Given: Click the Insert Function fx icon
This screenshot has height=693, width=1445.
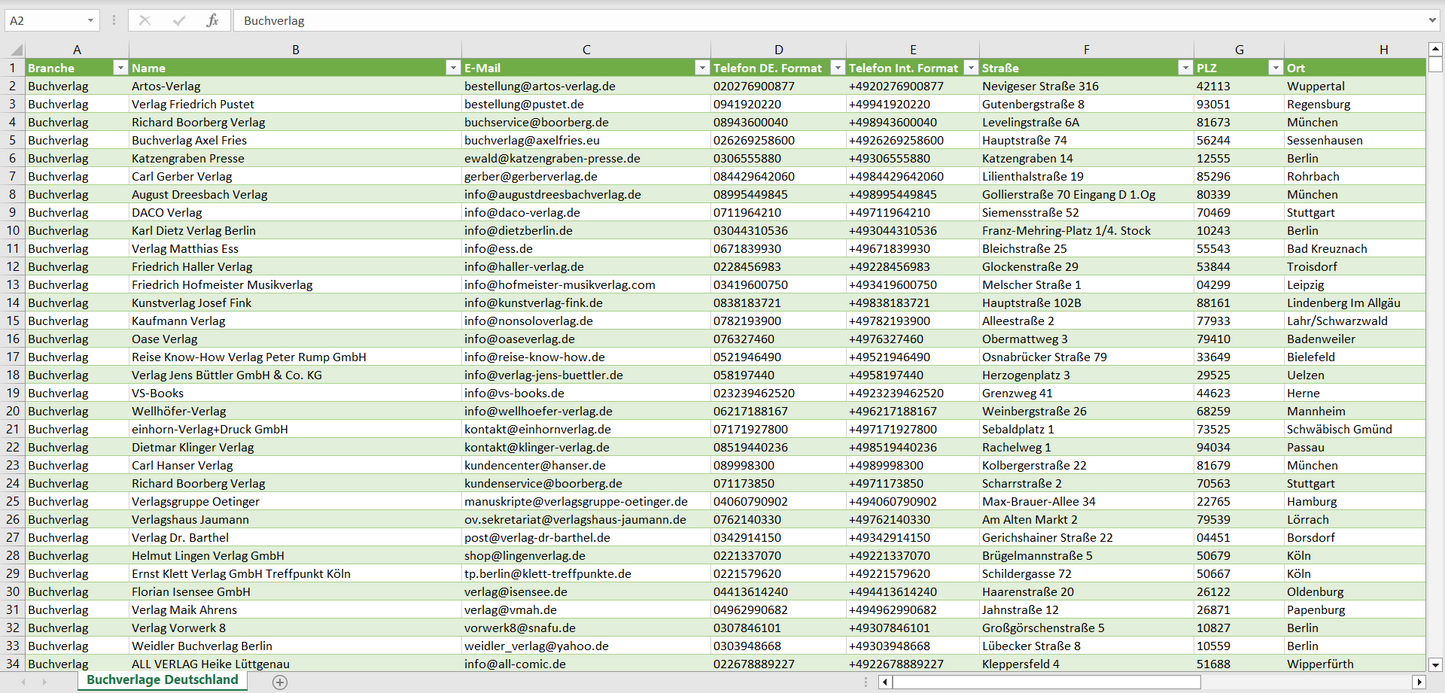Looking at the screenshot, I should [212, 20].
